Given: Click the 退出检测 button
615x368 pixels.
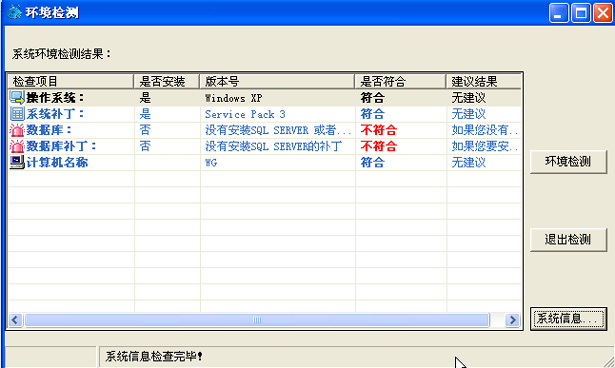Looking at the screenshot, I should coord(568,240).
